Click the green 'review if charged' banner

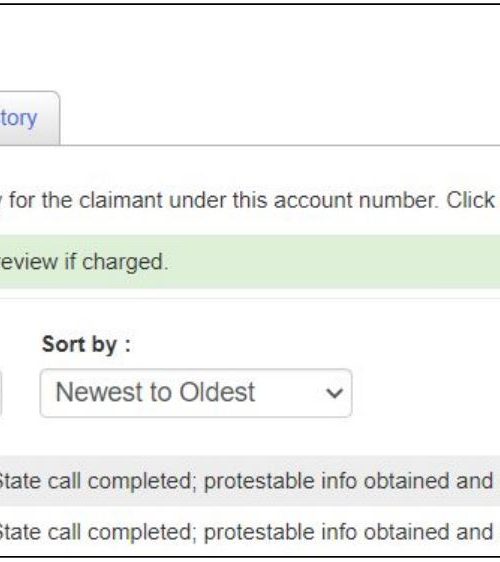pyautogui.click(x=250, y=262)
